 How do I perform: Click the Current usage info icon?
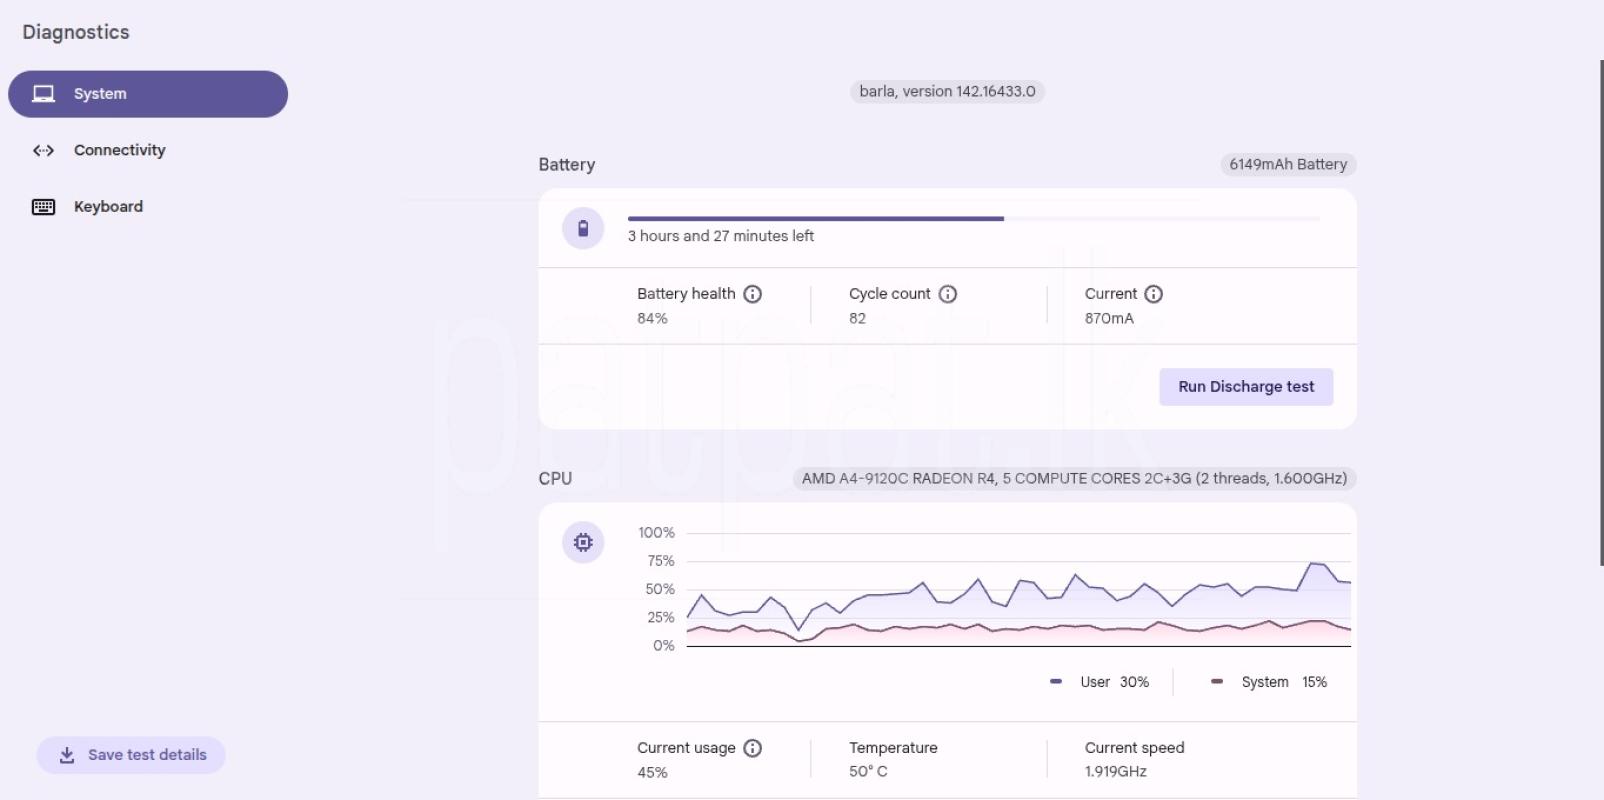pyautogui.click(x=753, y=748)
